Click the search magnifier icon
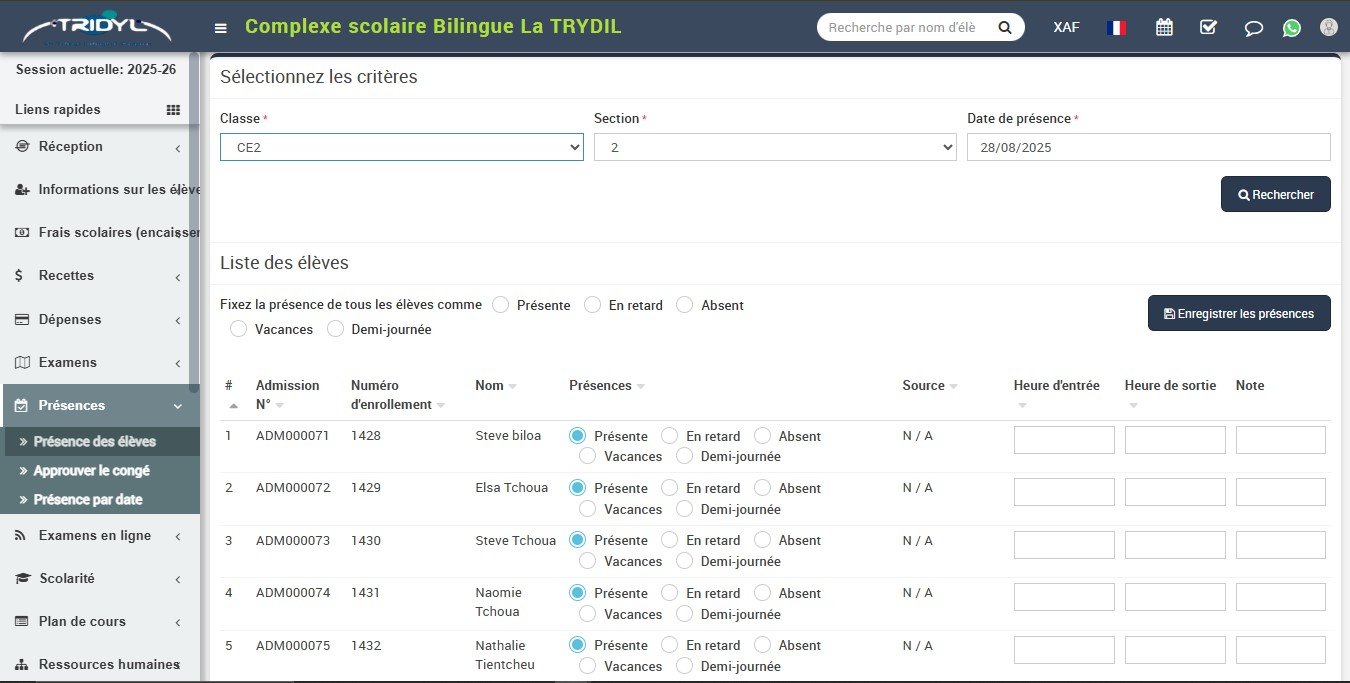Viewport: 1350px width, 683px height. 1004,27
